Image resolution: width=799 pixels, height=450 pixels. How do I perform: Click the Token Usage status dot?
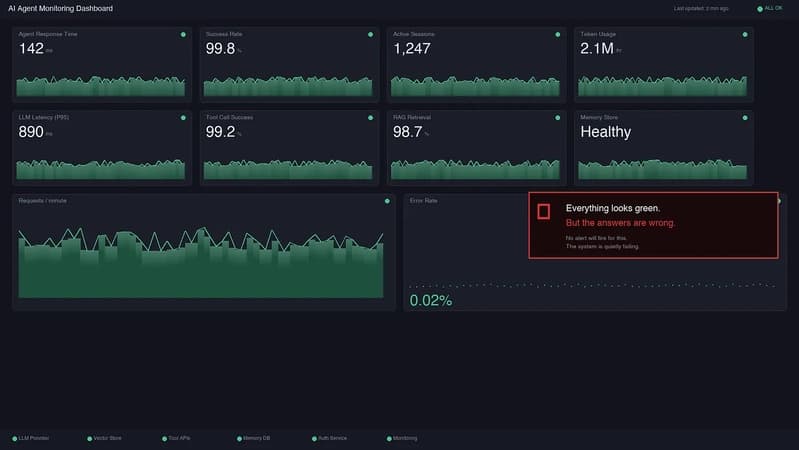pyautogui.click(x=745, y=35)
